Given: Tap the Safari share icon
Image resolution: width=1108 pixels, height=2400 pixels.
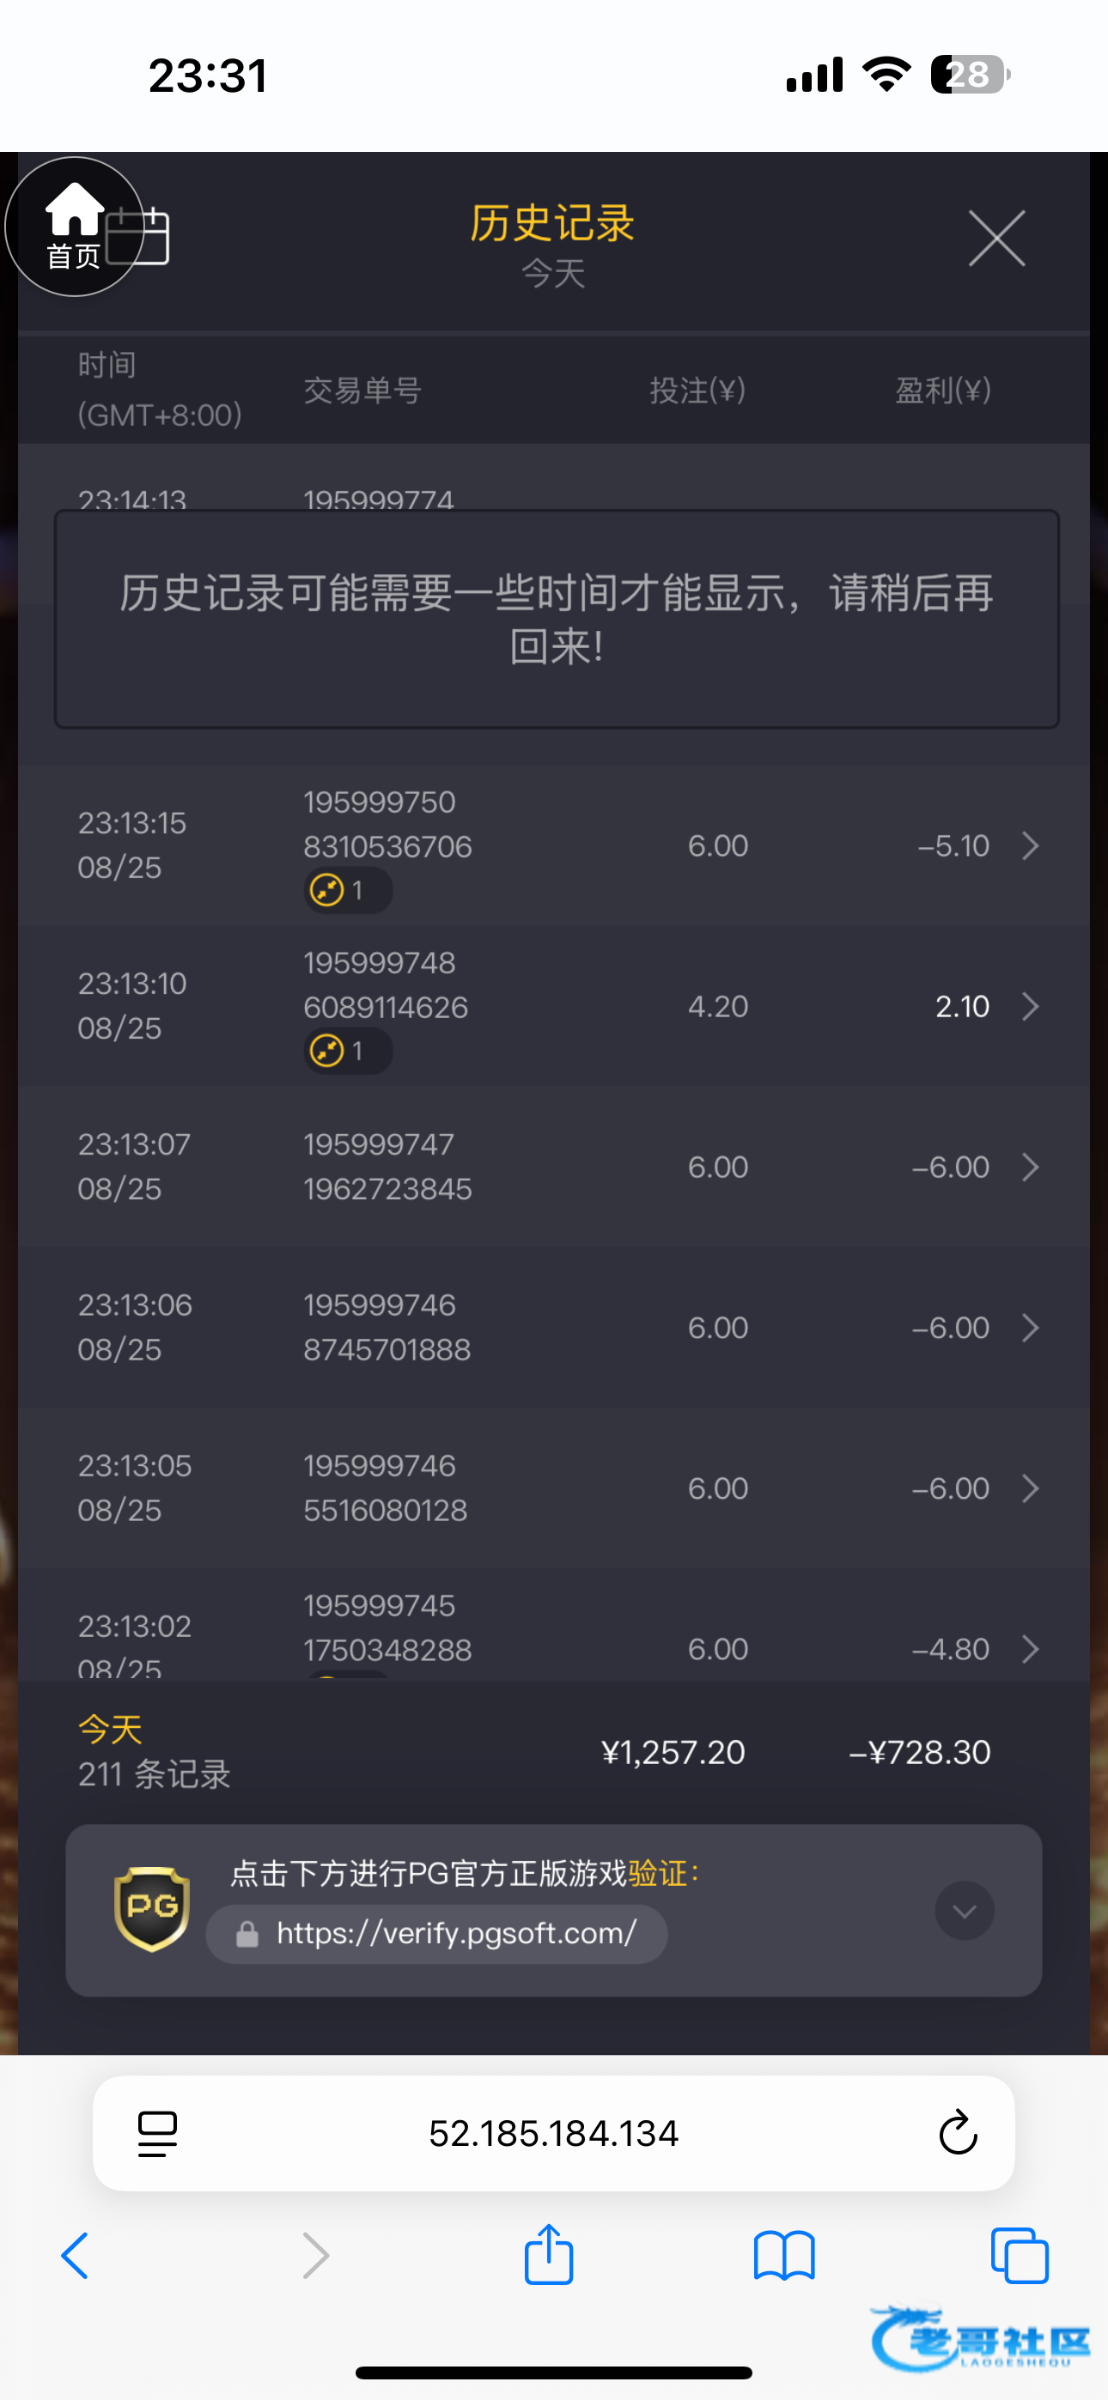Looking at the screenshot, I should point(549,2255).
